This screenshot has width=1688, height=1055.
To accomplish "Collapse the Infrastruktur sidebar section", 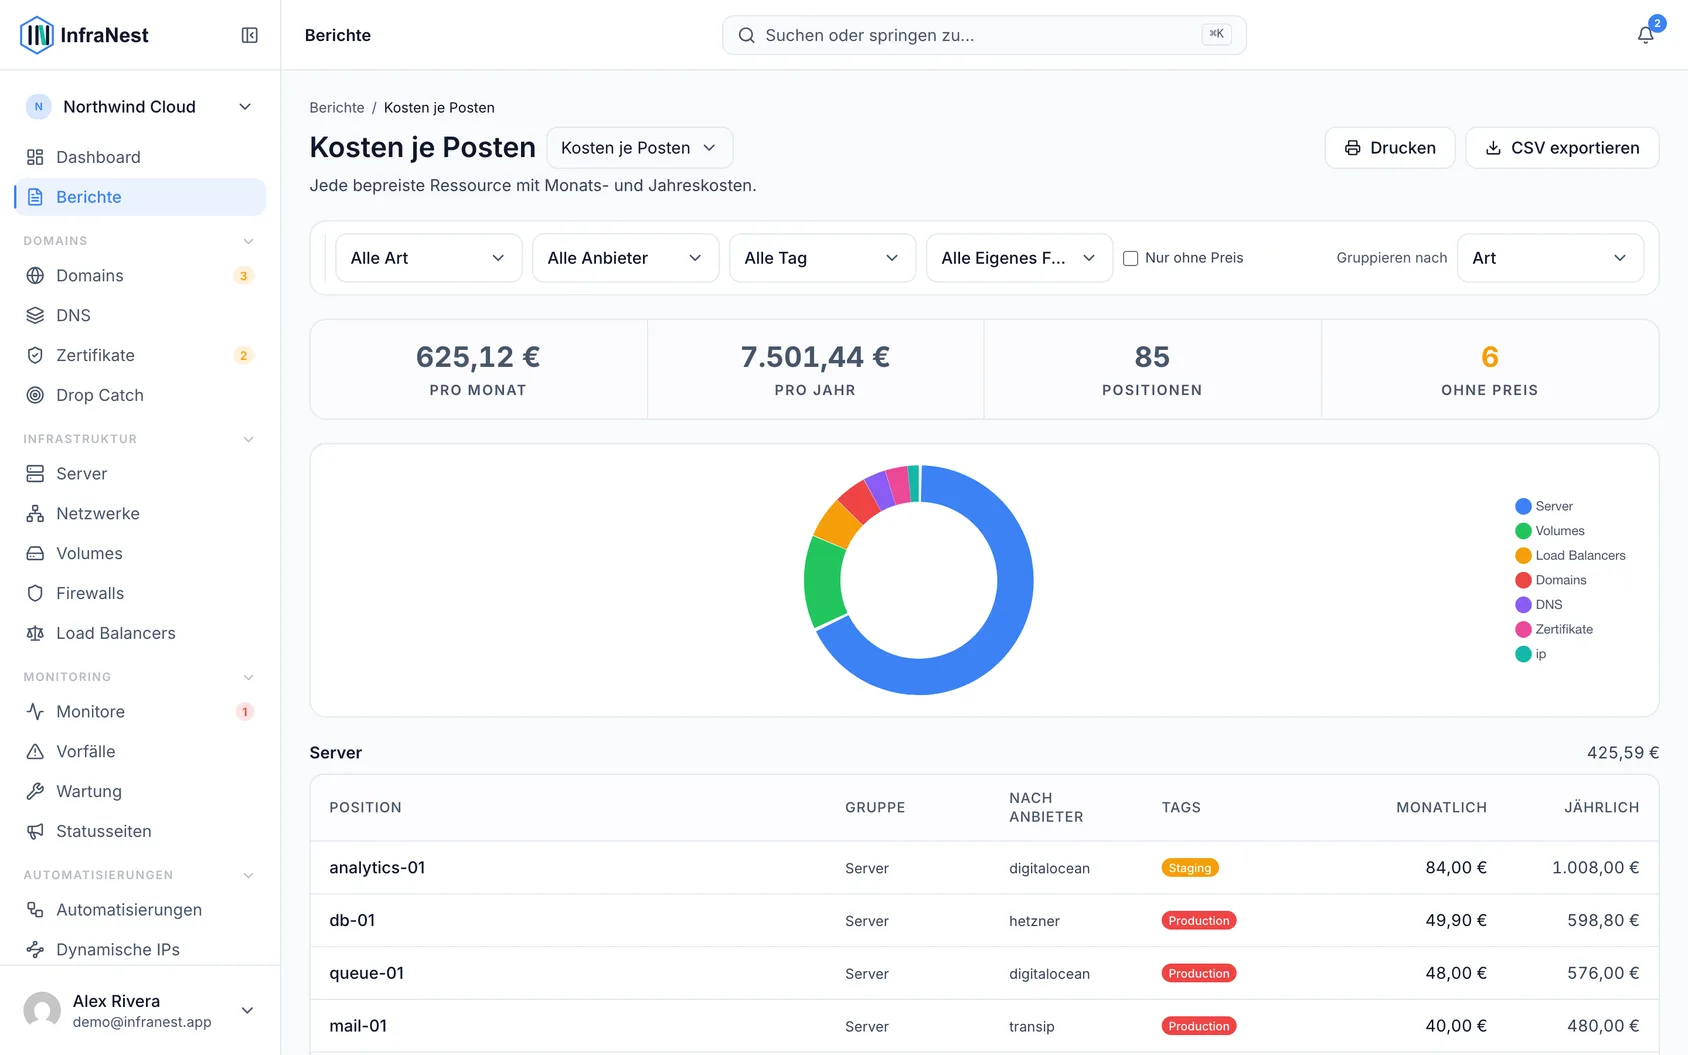I will pyautogui.click(x=248, y=439).
